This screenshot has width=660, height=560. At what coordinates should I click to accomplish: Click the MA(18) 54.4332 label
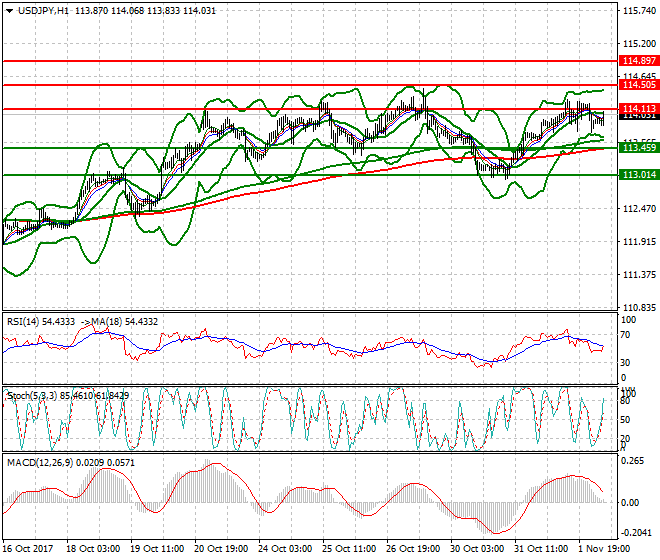pos(124,322)
